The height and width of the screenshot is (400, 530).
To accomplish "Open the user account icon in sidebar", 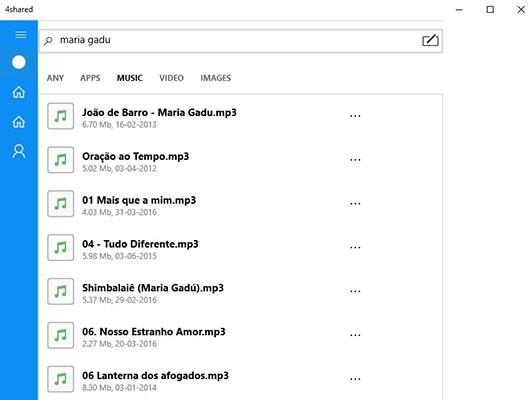I will point(19,151).
